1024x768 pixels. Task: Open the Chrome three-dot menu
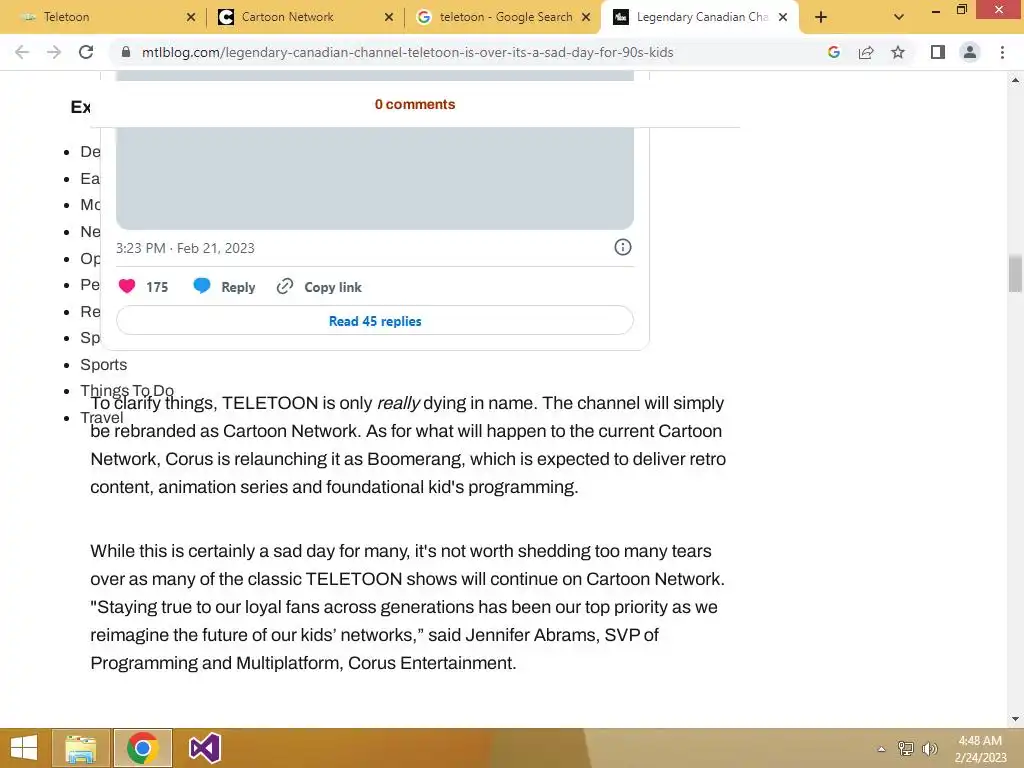[1002, 52]
